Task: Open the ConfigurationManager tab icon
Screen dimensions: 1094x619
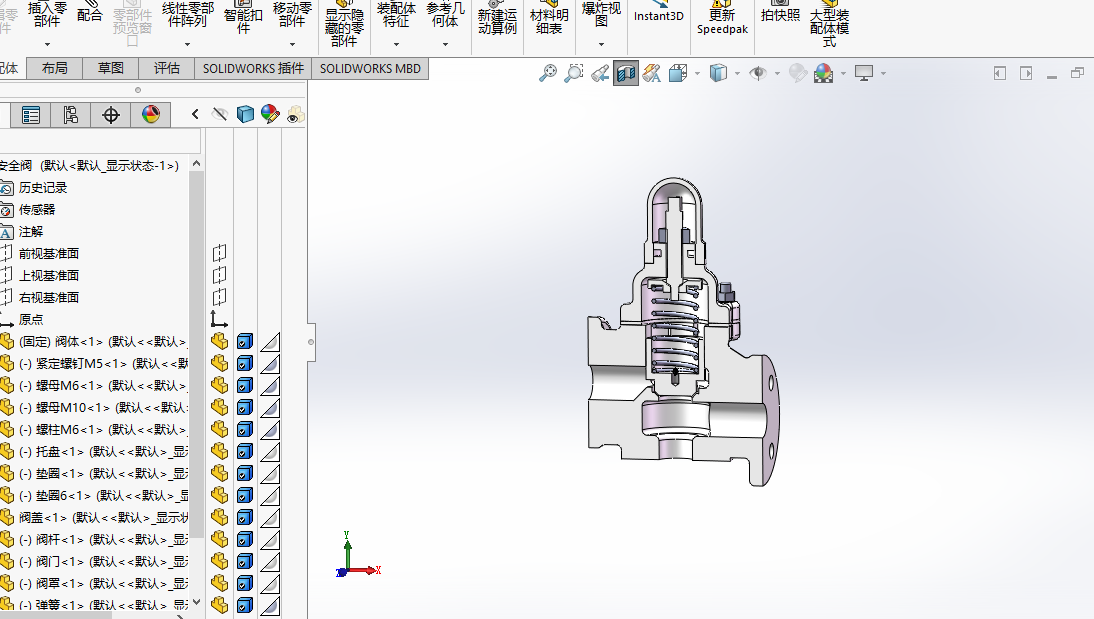Action: click(70, 115)
